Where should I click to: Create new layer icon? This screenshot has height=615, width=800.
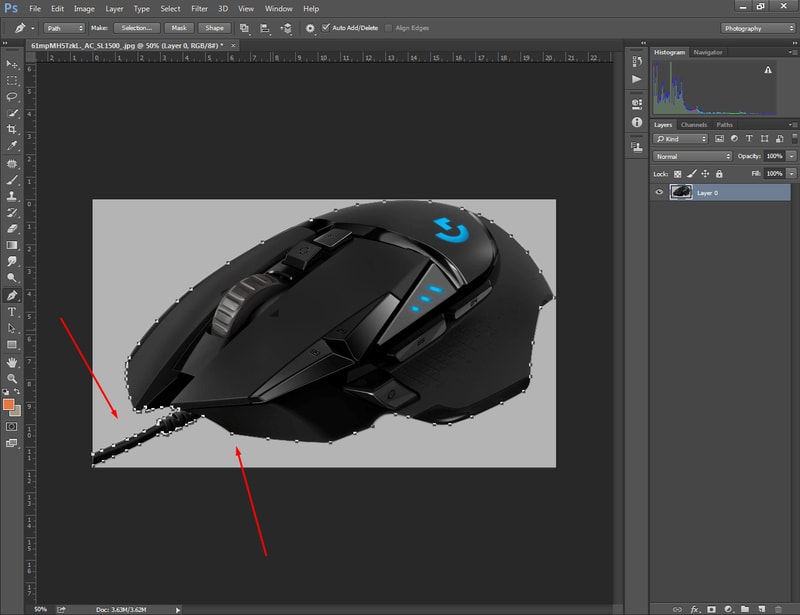tap(762, 609)
